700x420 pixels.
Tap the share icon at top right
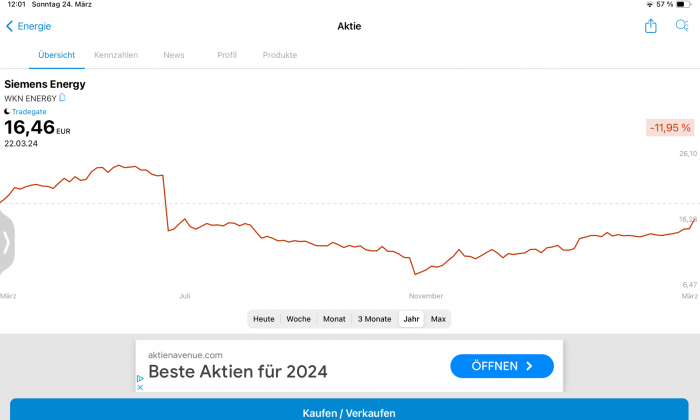650,26
